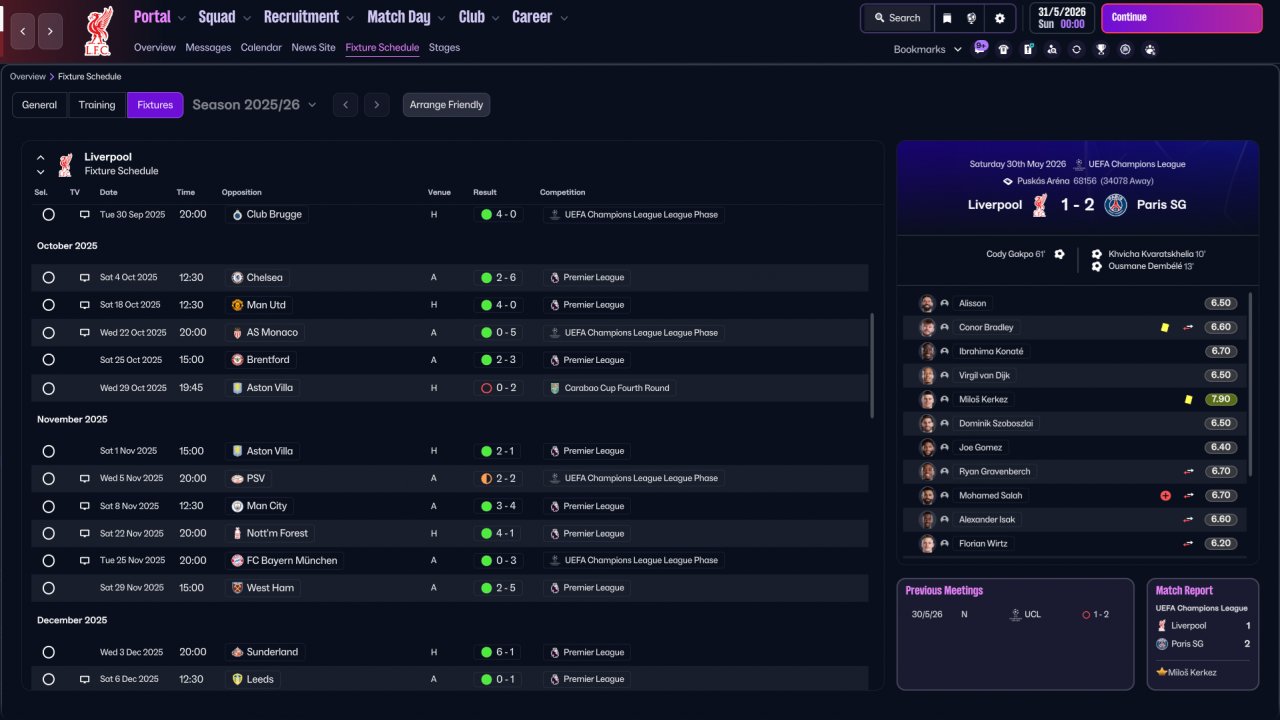Select the Sunderland fixture radio button
1280x720 pixels.
click(48, 652)
